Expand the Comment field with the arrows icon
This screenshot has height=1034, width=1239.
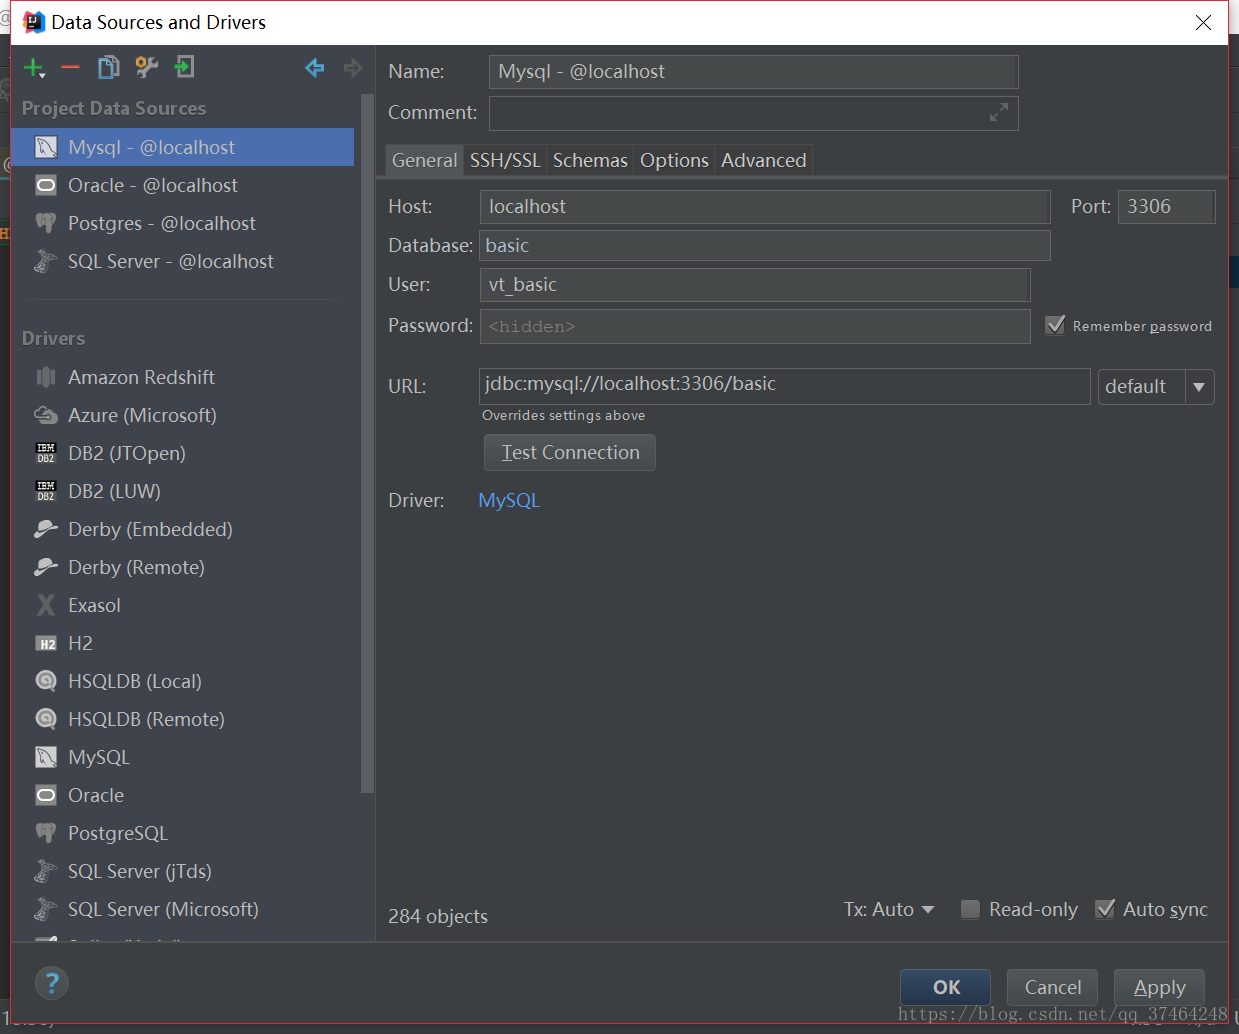tap(999, 113)
